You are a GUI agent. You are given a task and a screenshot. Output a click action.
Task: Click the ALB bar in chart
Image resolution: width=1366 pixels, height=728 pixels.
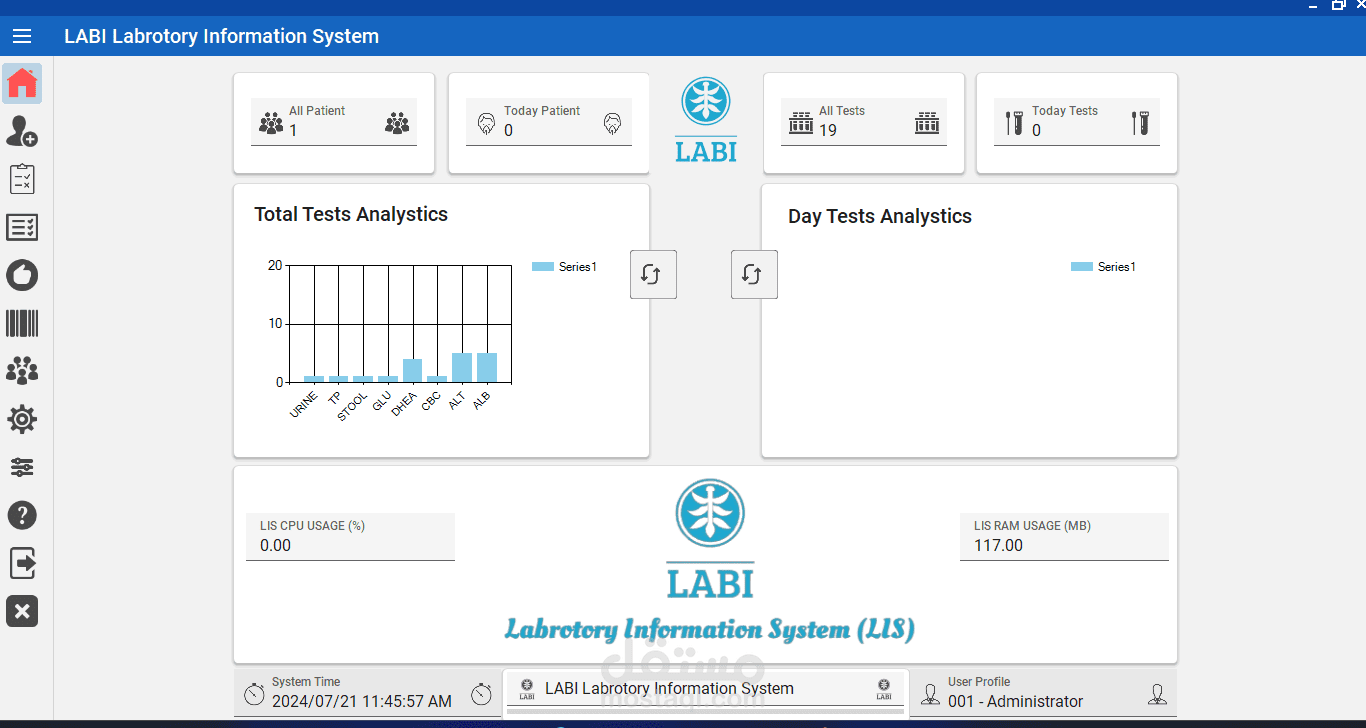[487, 367]
